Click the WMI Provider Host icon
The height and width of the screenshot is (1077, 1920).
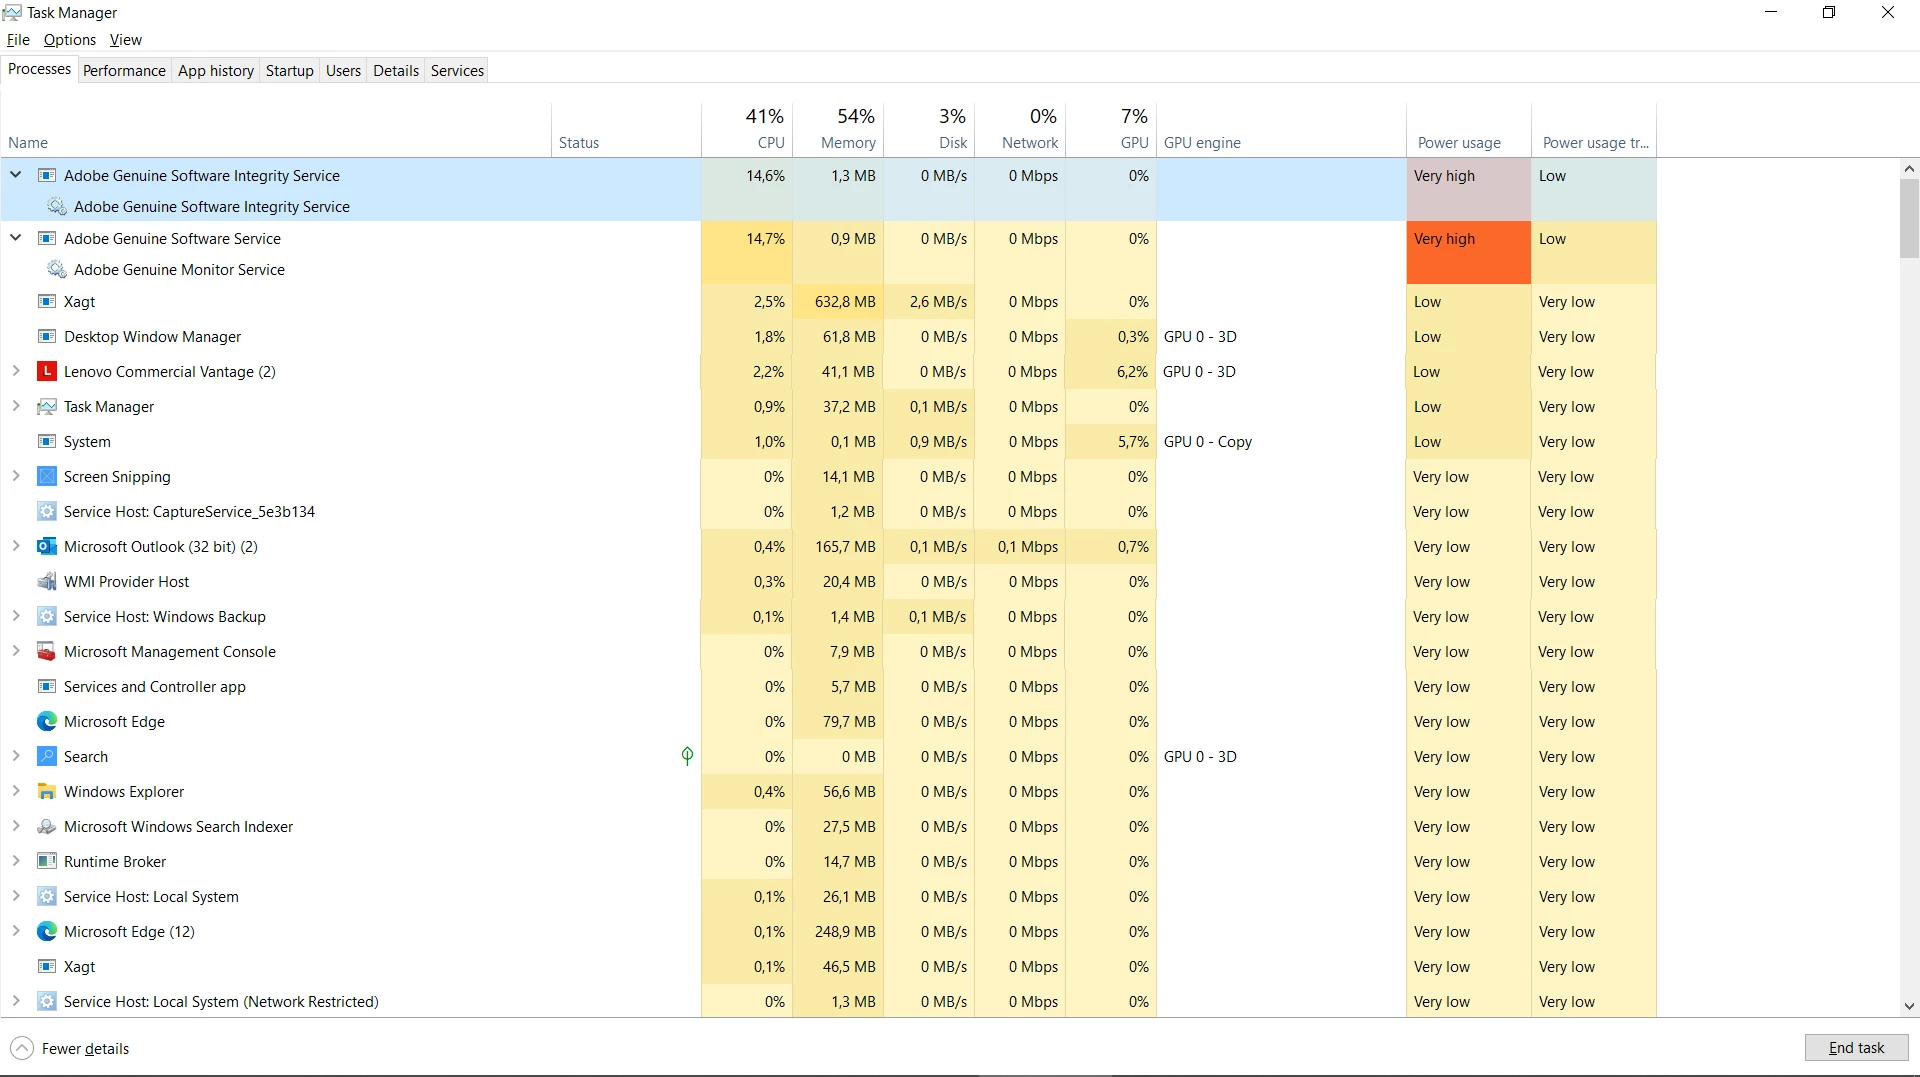pos(46,581)
